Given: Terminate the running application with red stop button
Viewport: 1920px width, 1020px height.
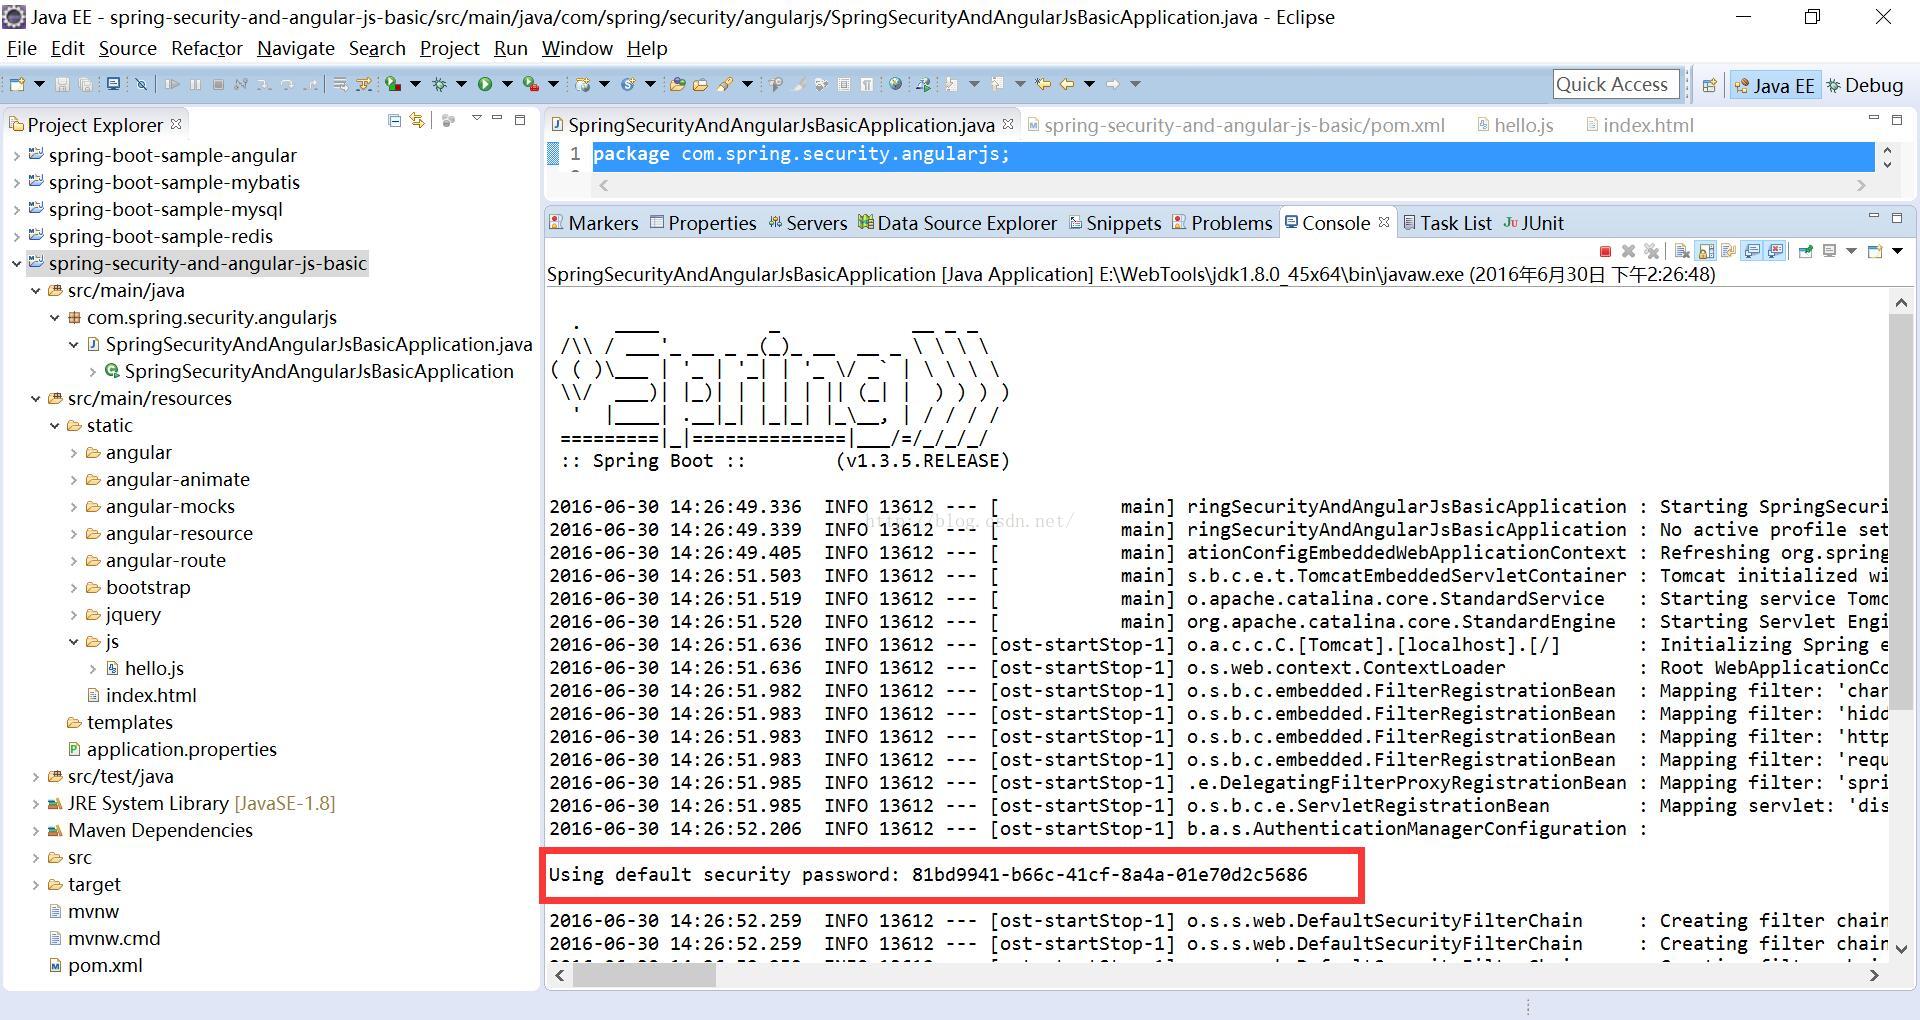Looking at the screenshot, I should pyautogui.click(x=1606, y=251).
